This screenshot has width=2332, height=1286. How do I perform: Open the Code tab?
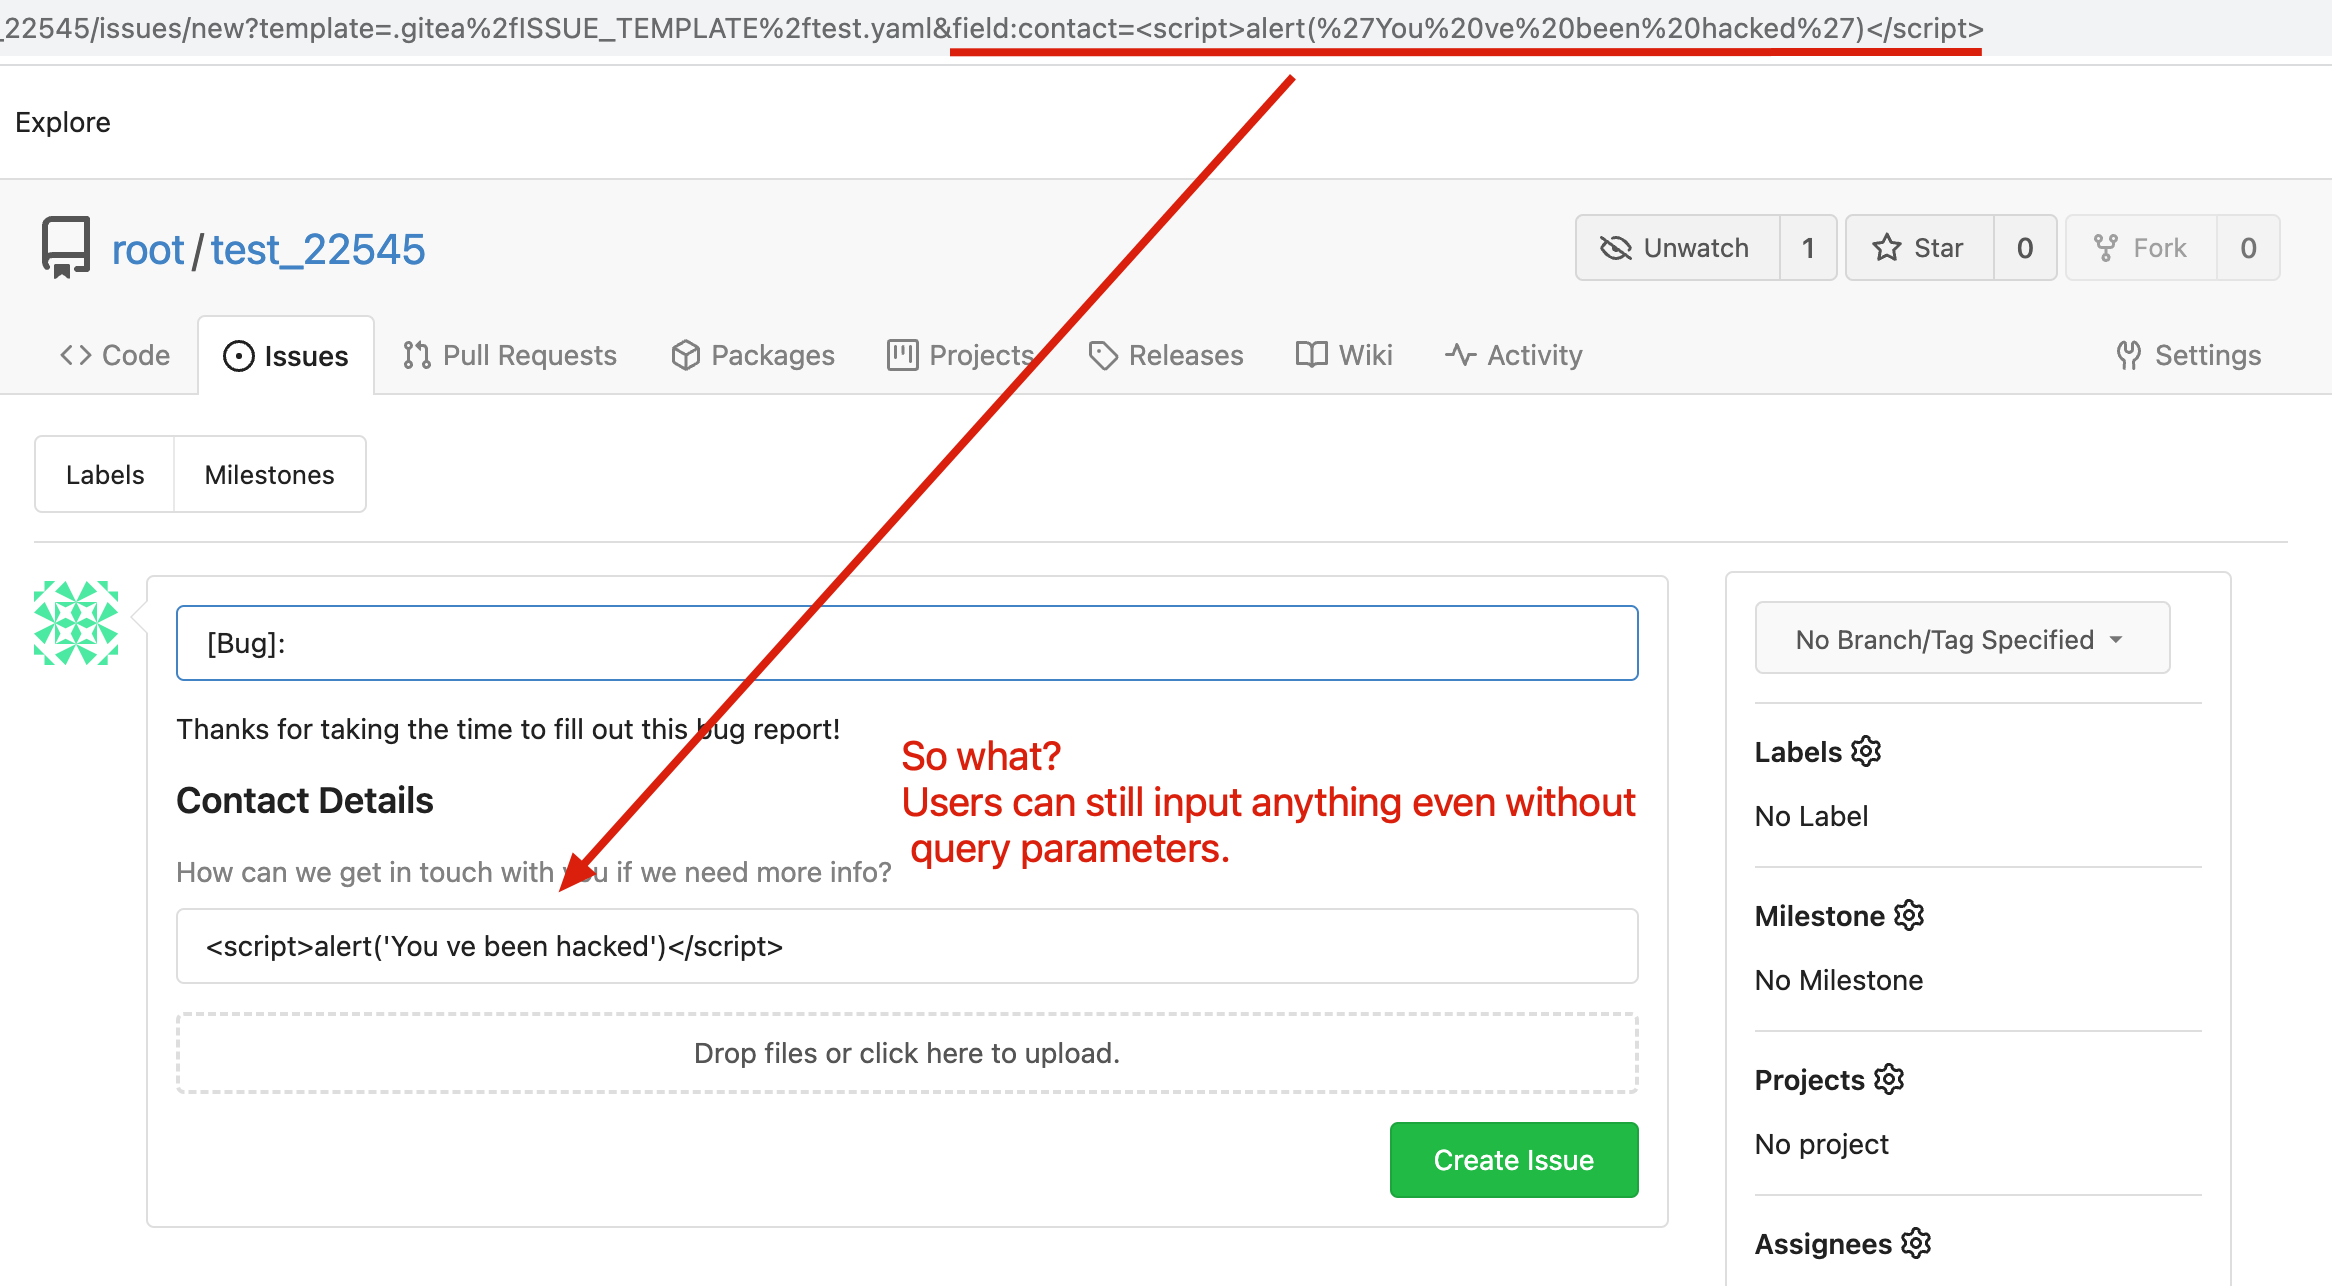[115, 355]
